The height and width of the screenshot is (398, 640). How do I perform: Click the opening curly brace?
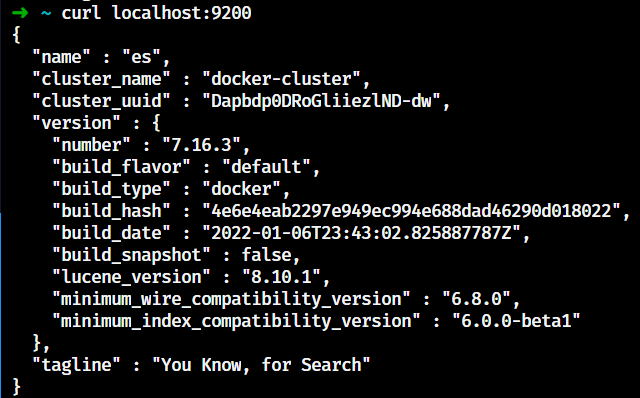click(x=16, y=35)
